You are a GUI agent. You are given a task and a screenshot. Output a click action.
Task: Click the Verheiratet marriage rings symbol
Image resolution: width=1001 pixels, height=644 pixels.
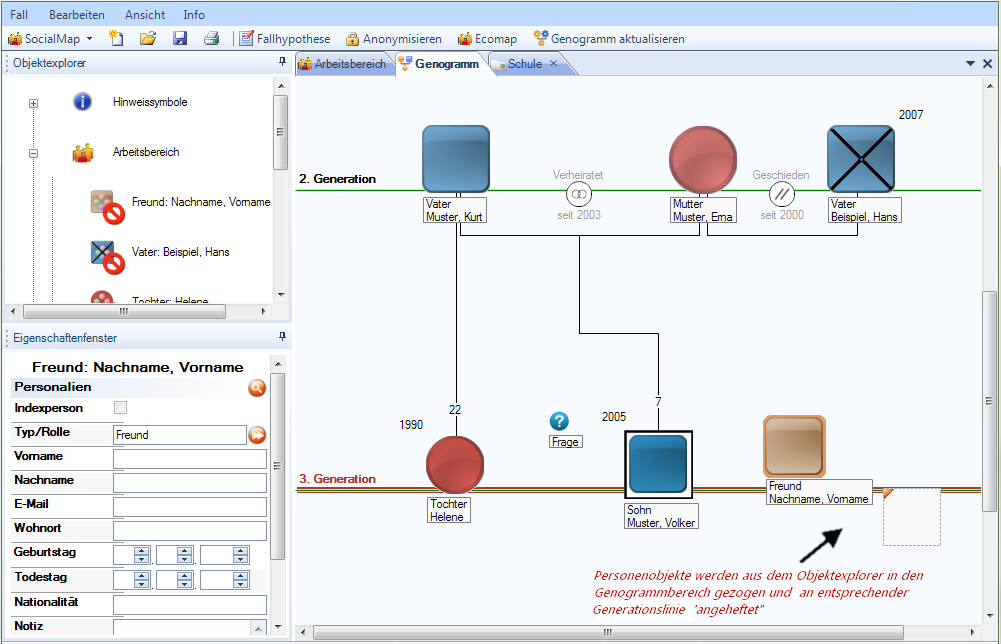[579, 194]
